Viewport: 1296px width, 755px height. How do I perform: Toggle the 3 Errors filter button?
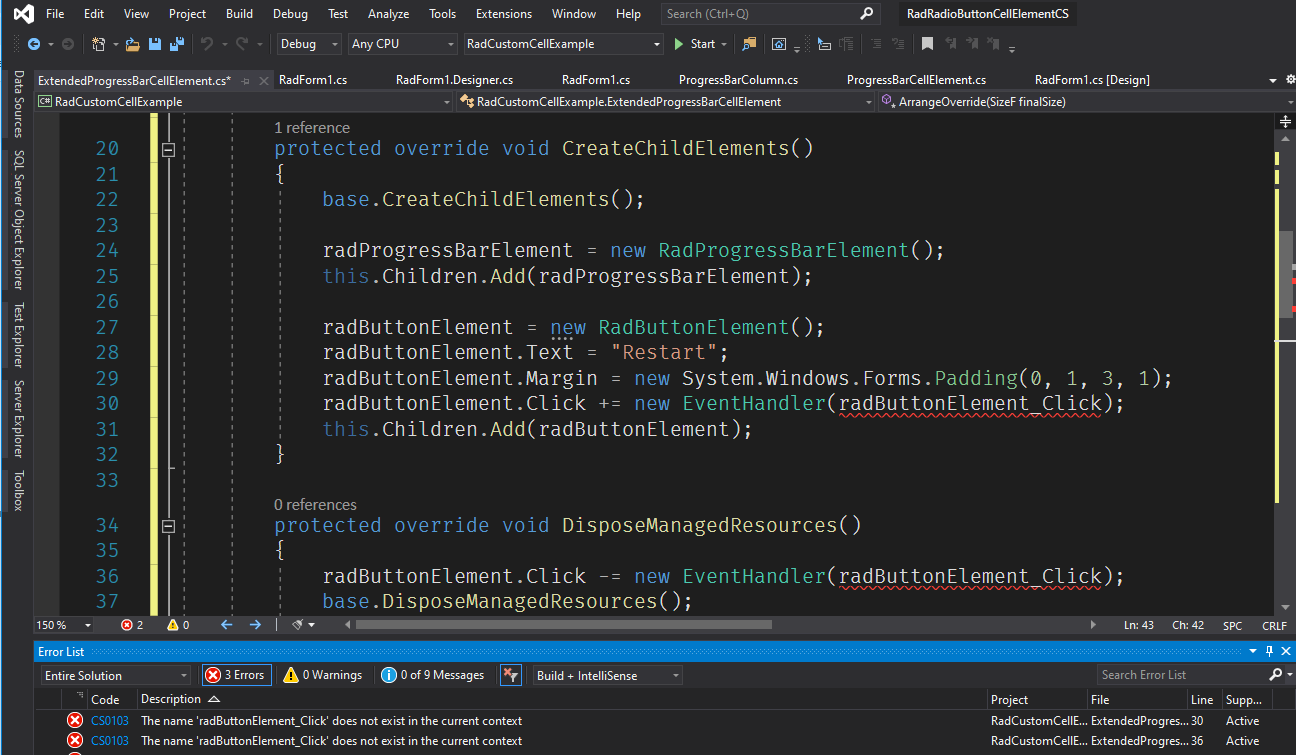coord(236,675)
